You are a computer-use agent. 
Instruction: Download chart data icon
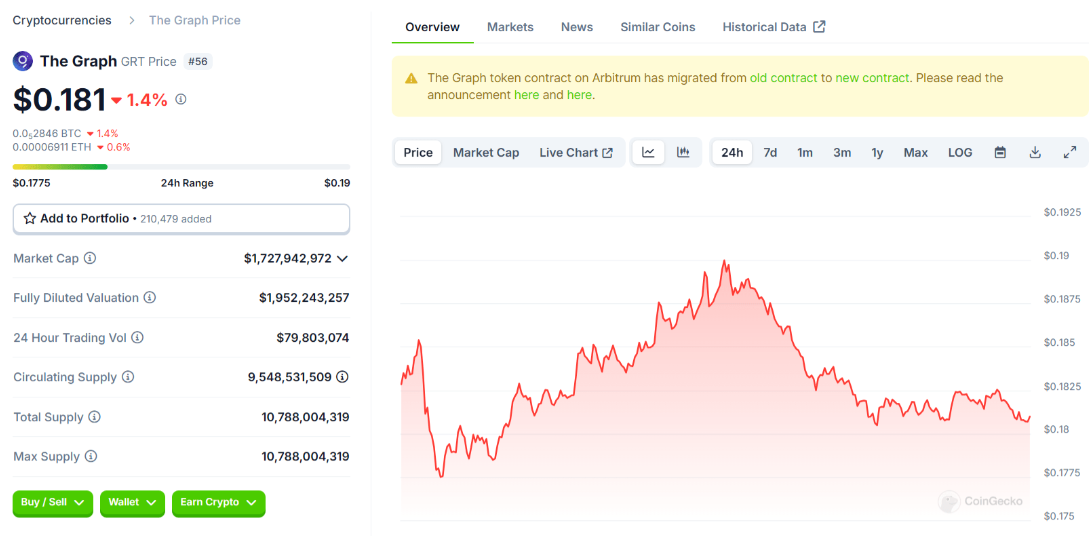pos(1035,152)
